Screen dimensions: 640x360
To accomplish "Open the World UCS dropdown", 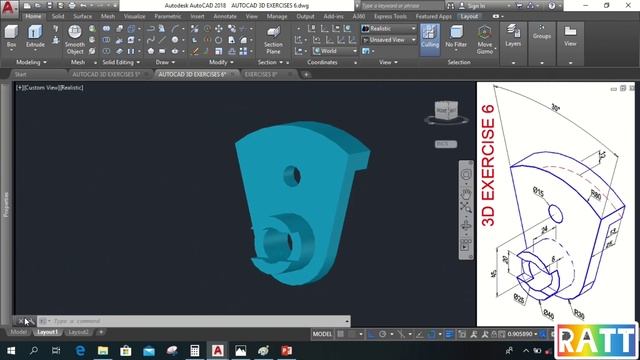I will click(x=335, y=51).
